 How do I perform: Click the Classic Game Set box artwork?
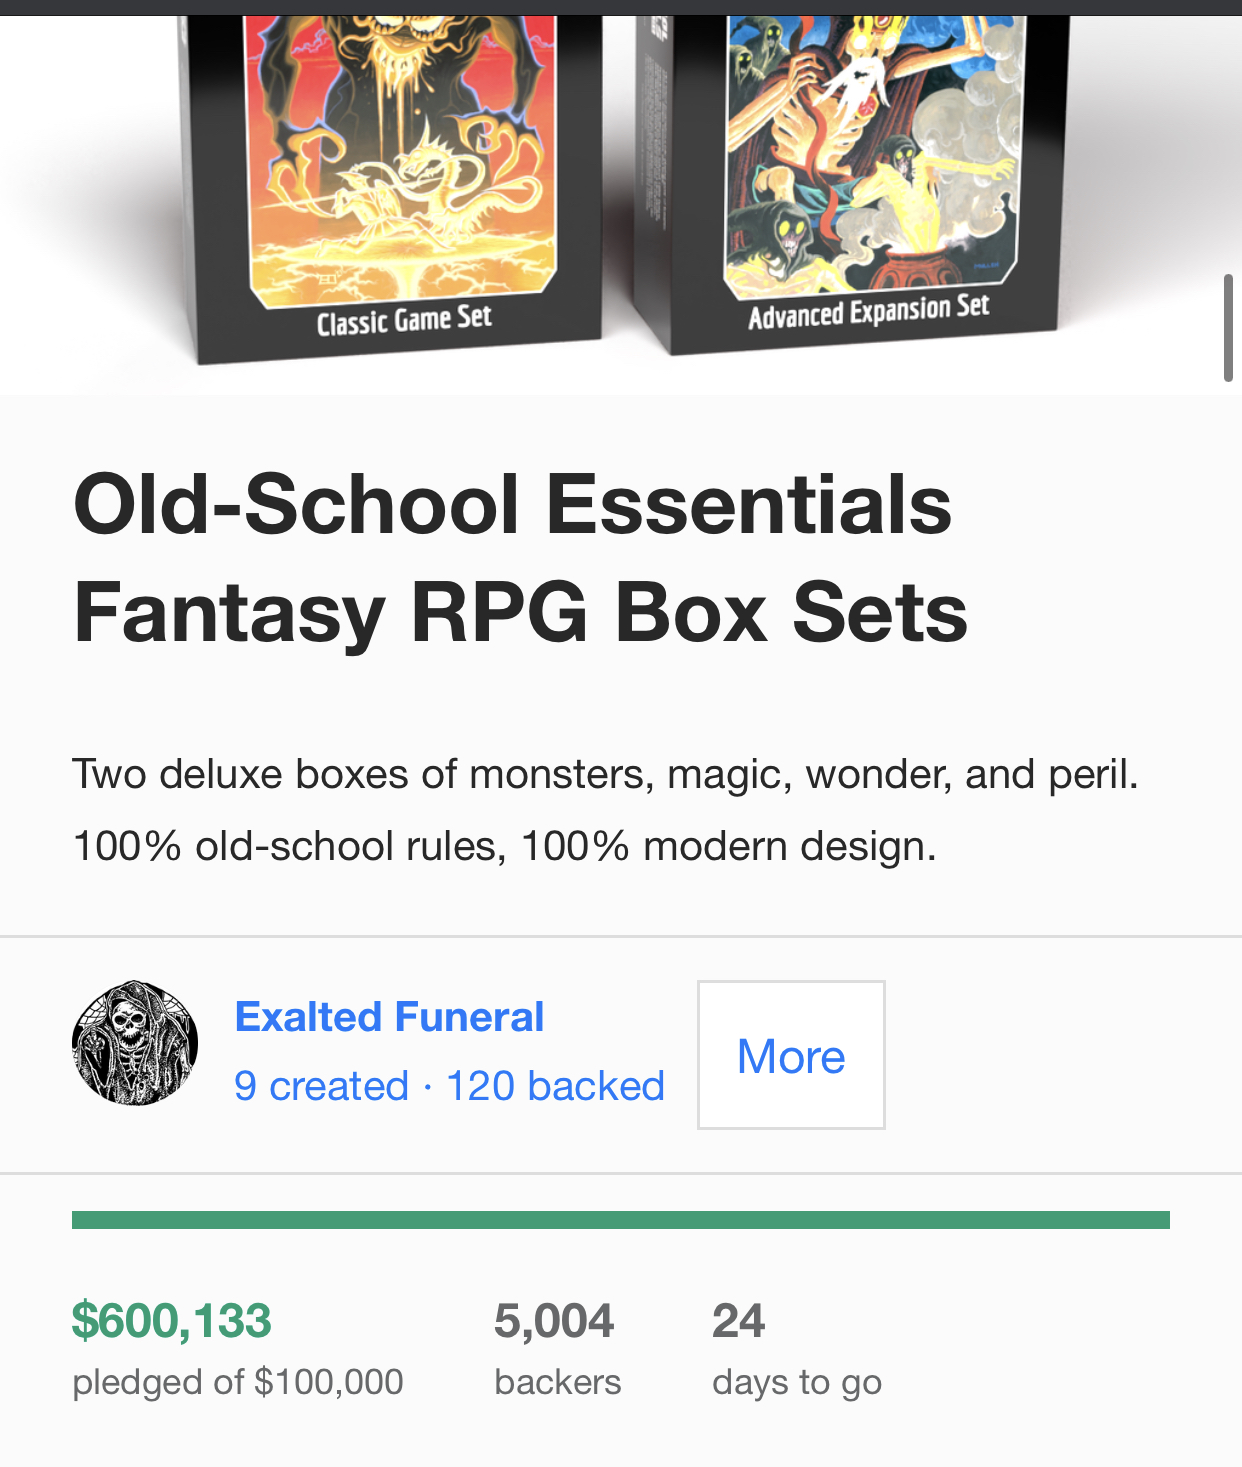[400, 150]
